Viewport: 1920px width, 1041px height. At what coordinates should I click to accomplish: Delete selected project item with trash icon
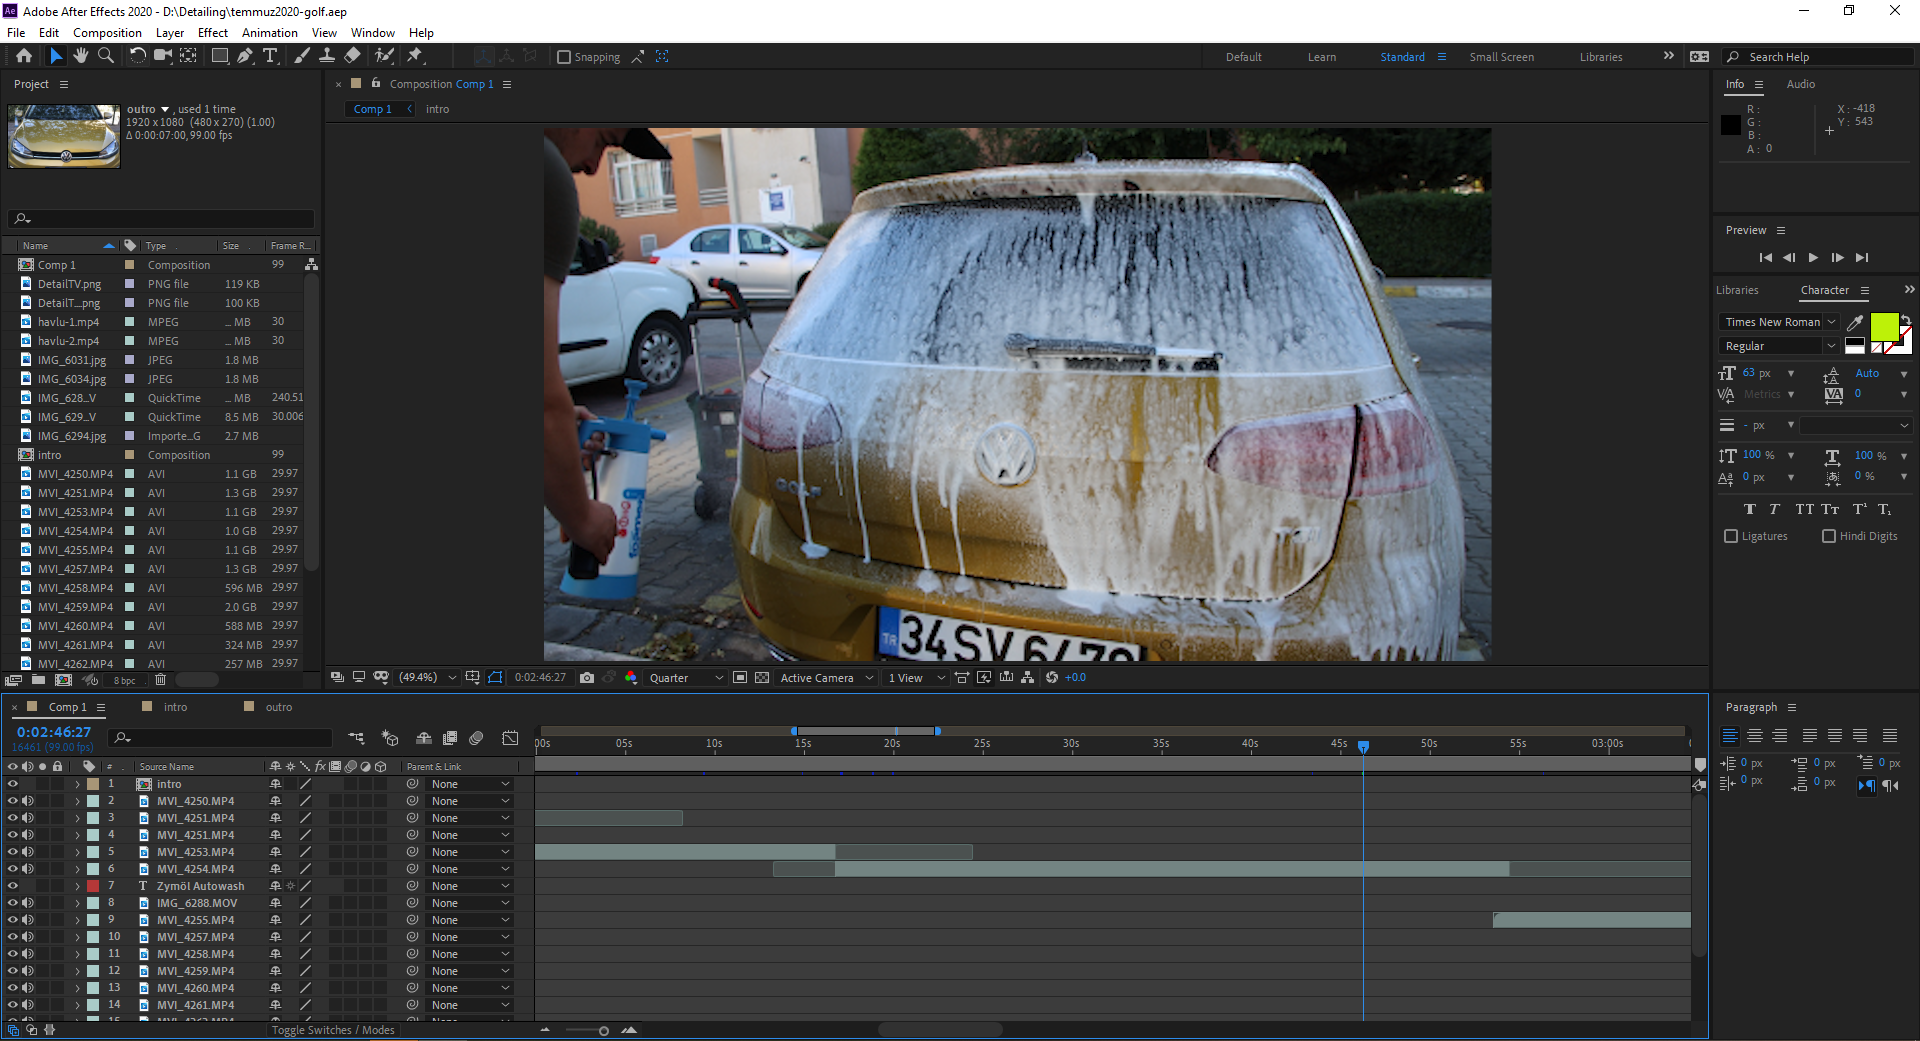tap(160, 680)
